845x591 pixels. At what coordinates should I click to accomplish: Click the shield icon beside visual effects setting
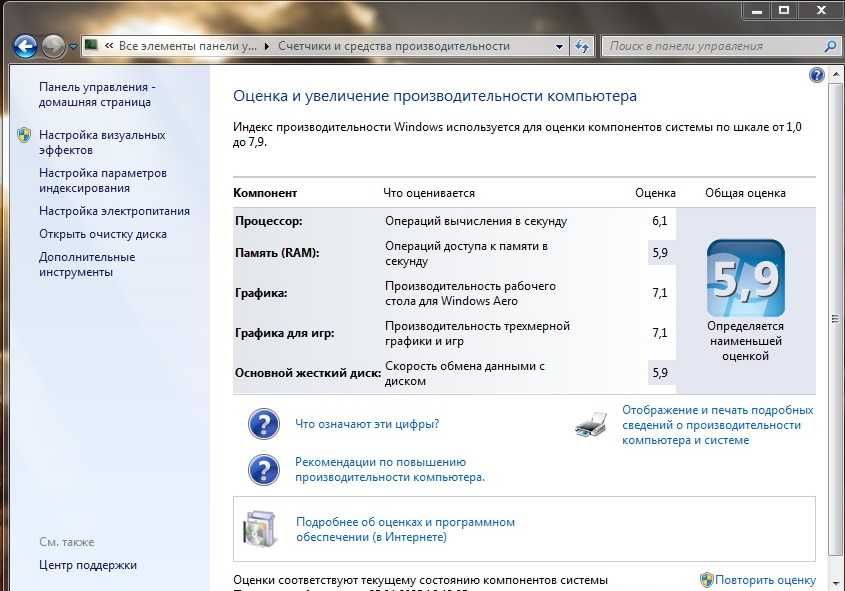click(x=24, y=135)
